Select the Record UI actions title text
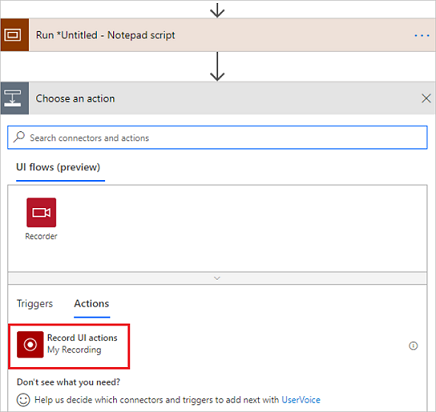436x412 pixels. click(82, 338)
